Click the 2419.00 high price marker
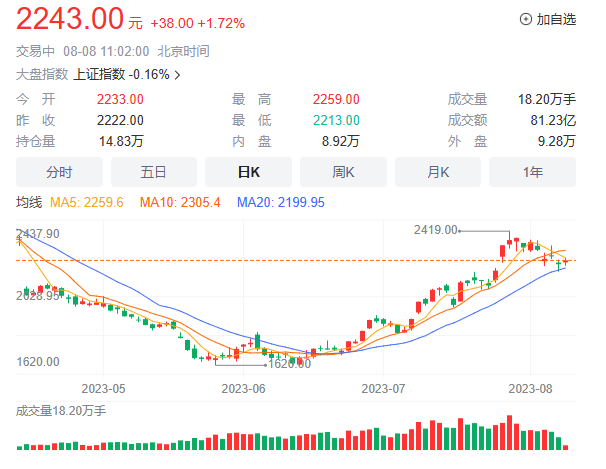606x469 pixels. [x=436, y=230]
